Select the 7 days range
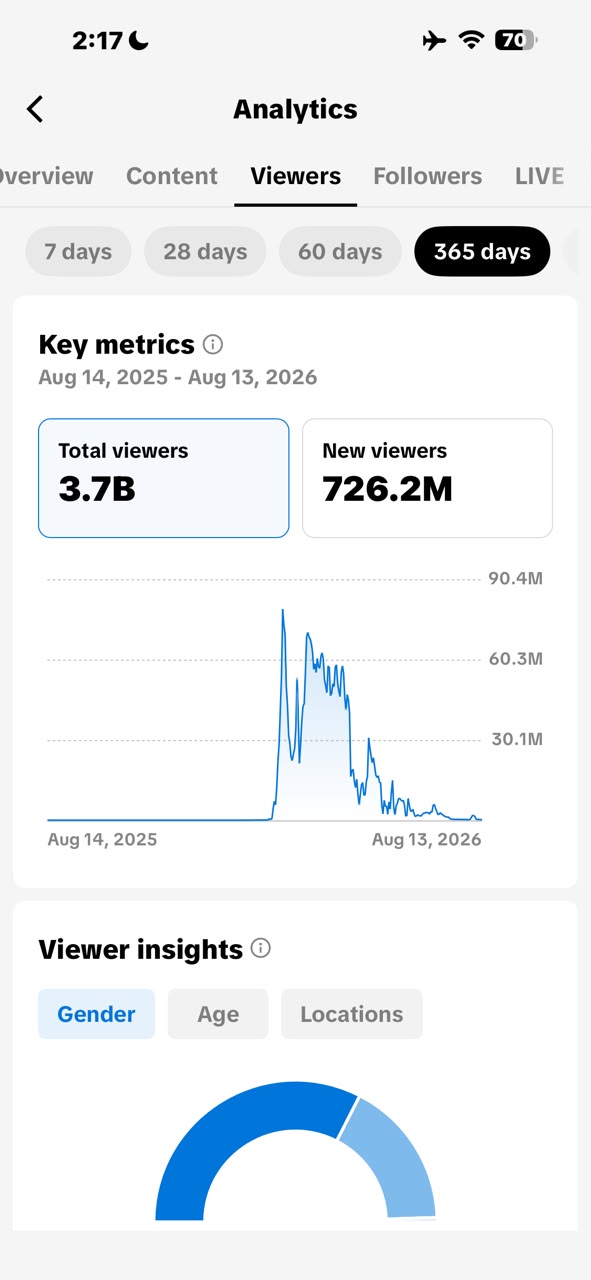 click(78, 251)
